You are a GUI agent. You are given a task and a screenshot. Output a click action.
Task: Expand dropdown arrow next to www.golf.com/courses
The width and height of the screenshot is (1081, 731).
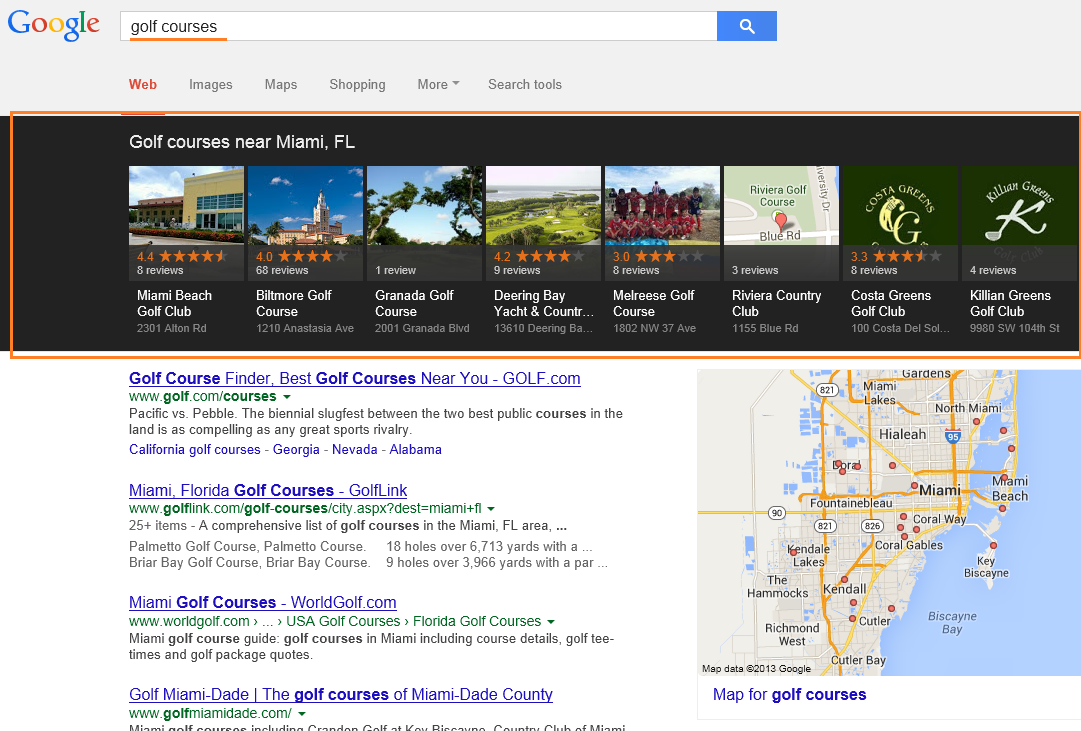287,397
